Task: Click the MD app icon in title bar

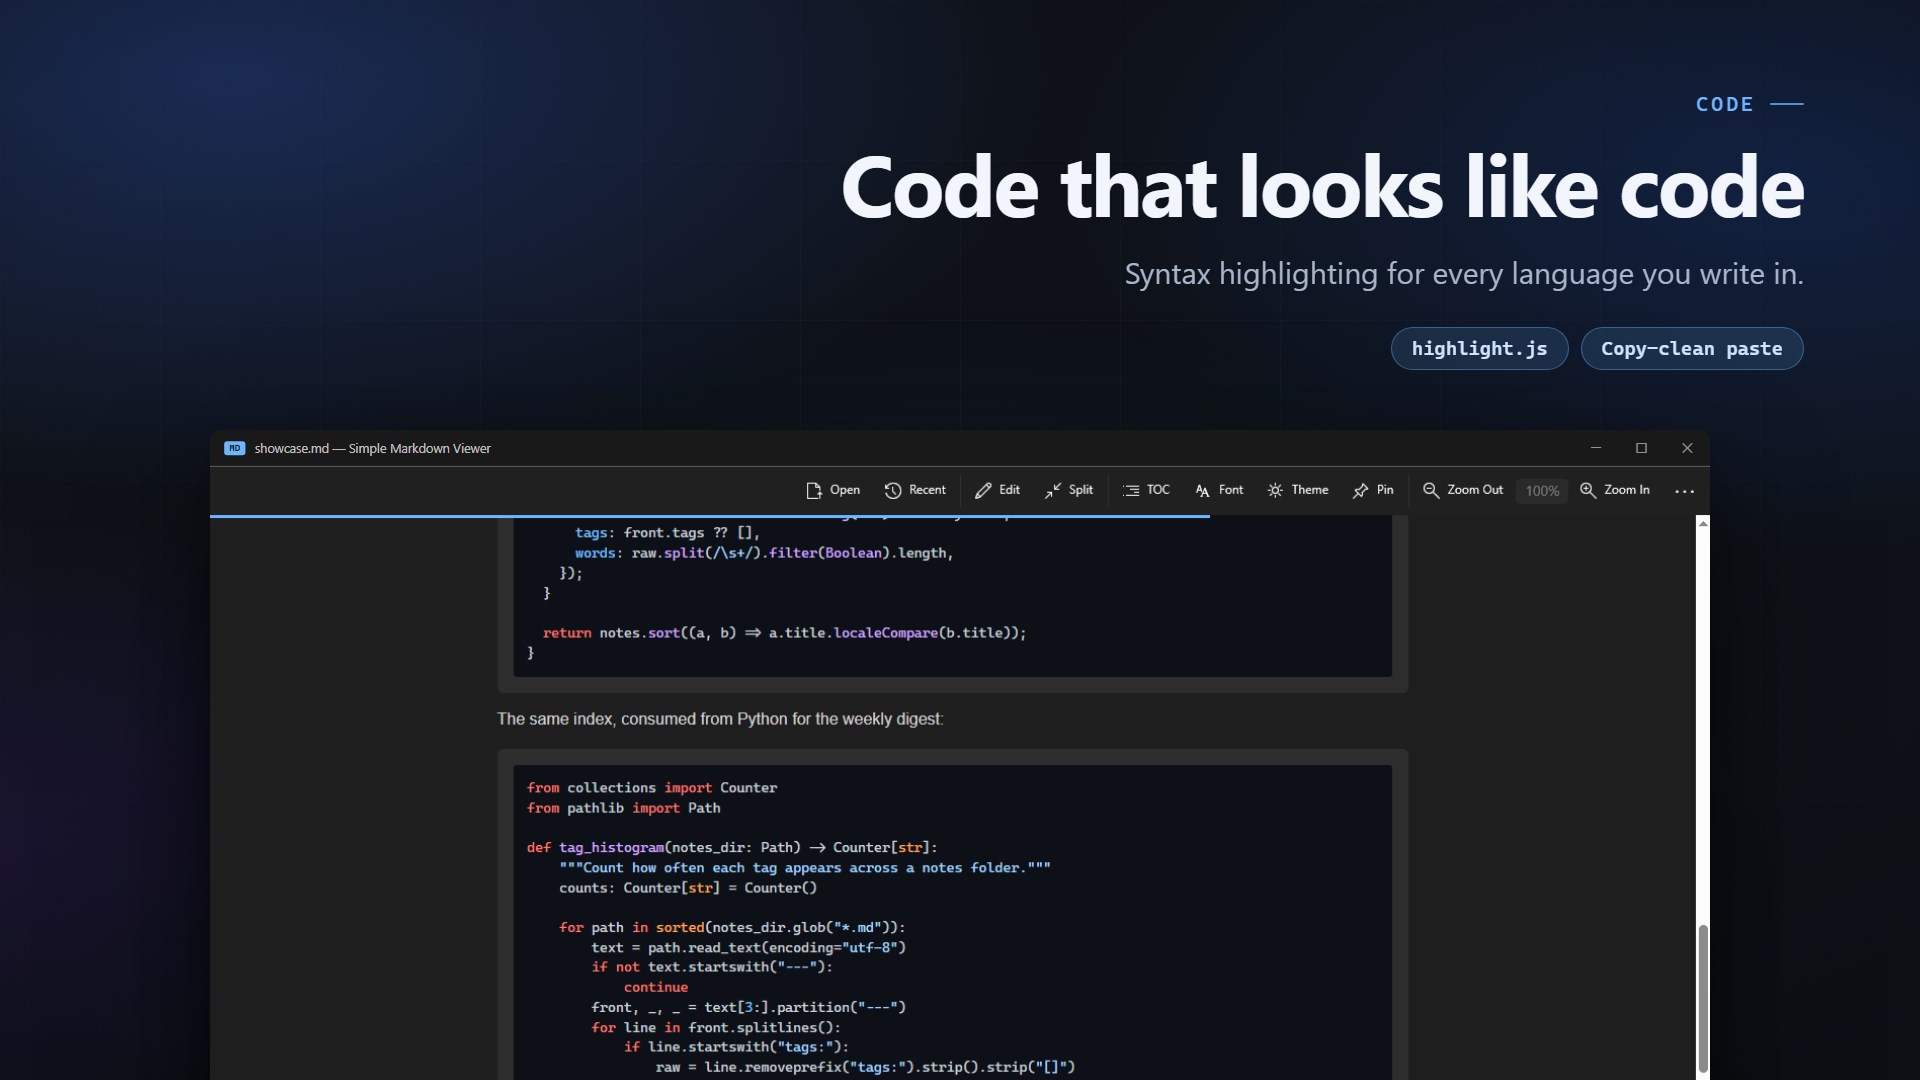Action: 234,448
